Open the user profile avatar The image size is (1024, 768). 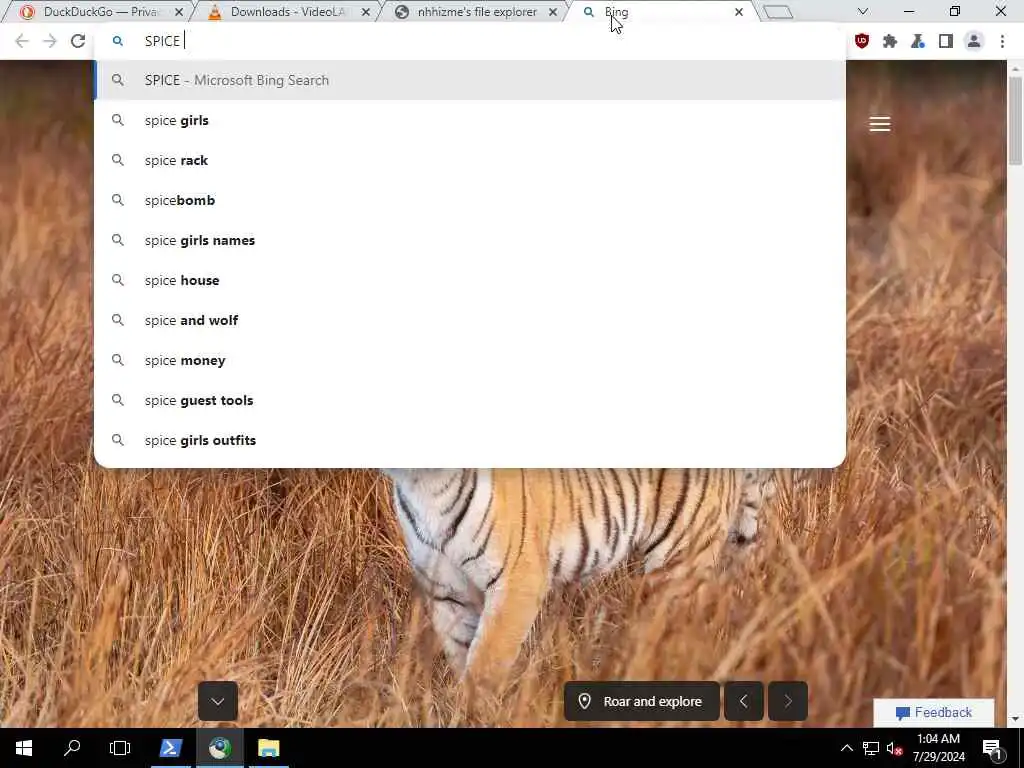(974, 41)
